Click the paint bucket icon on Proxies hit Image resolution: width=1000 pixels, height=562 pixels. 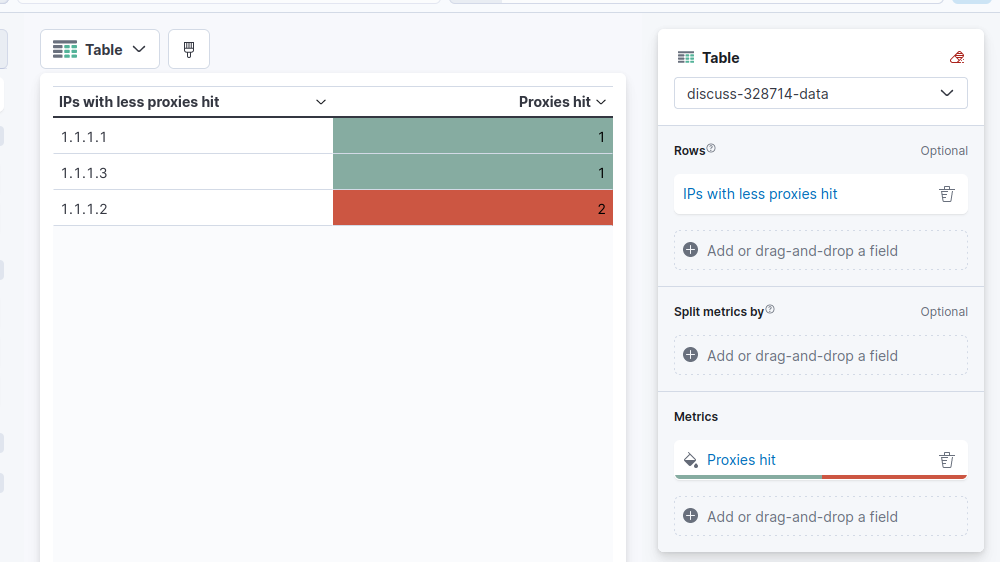coord(690,460)
